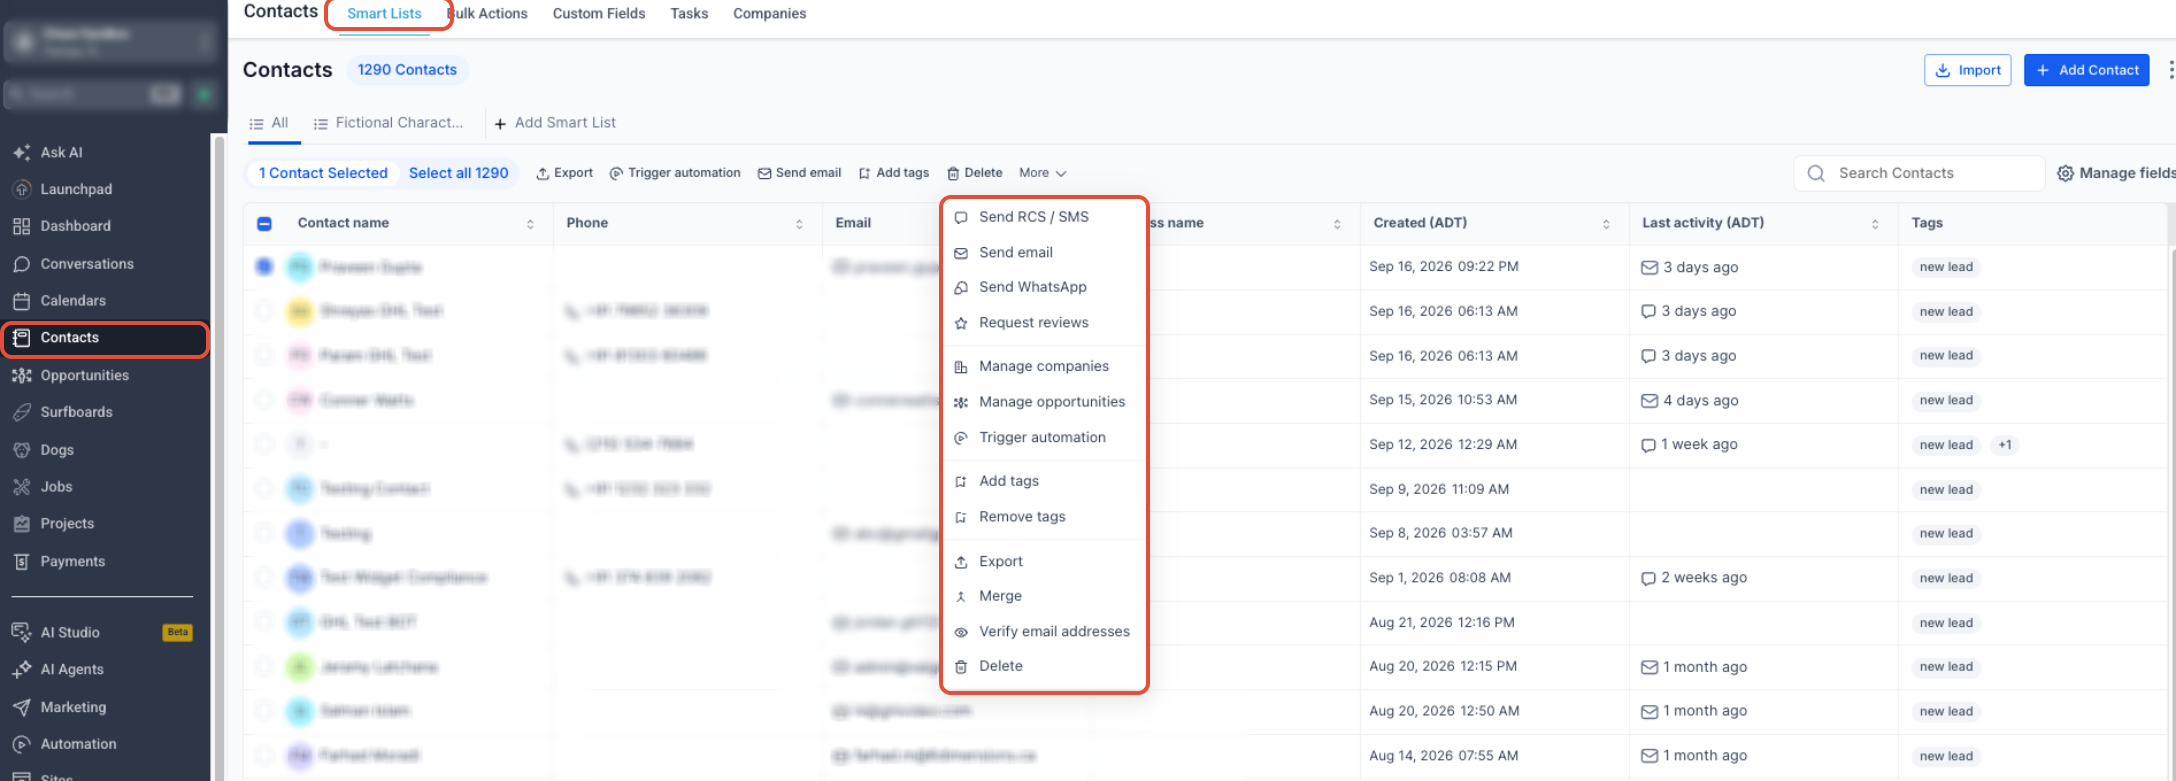Uncheck the first selected contact checkbox
The image size is (2176, 781).
(264, 267)
